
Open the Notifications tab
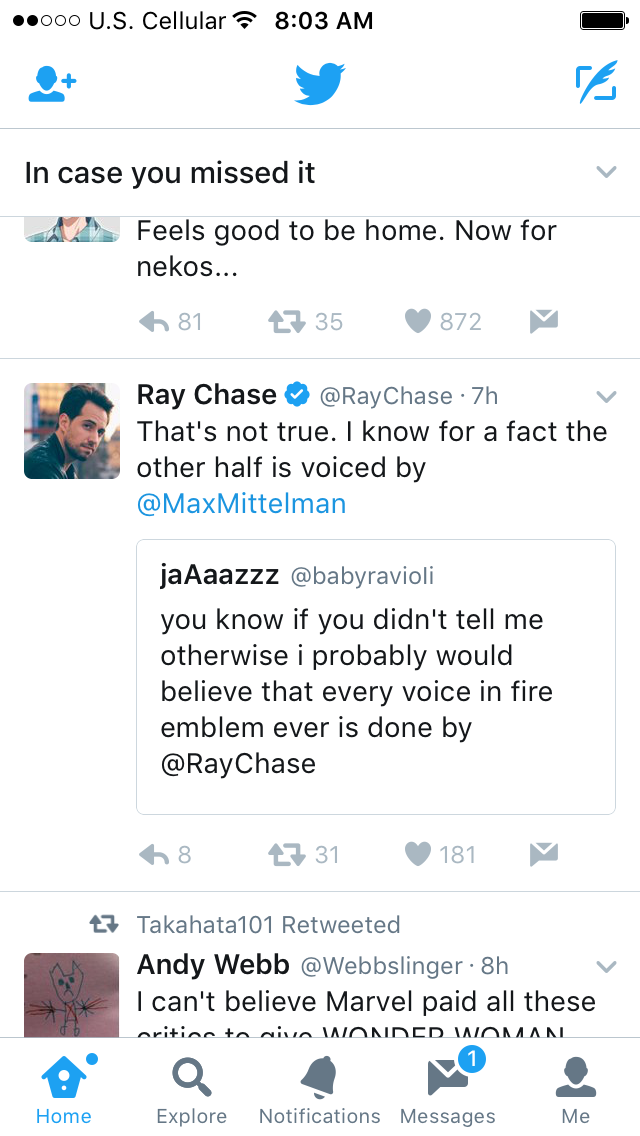[x=319, y=1090]
